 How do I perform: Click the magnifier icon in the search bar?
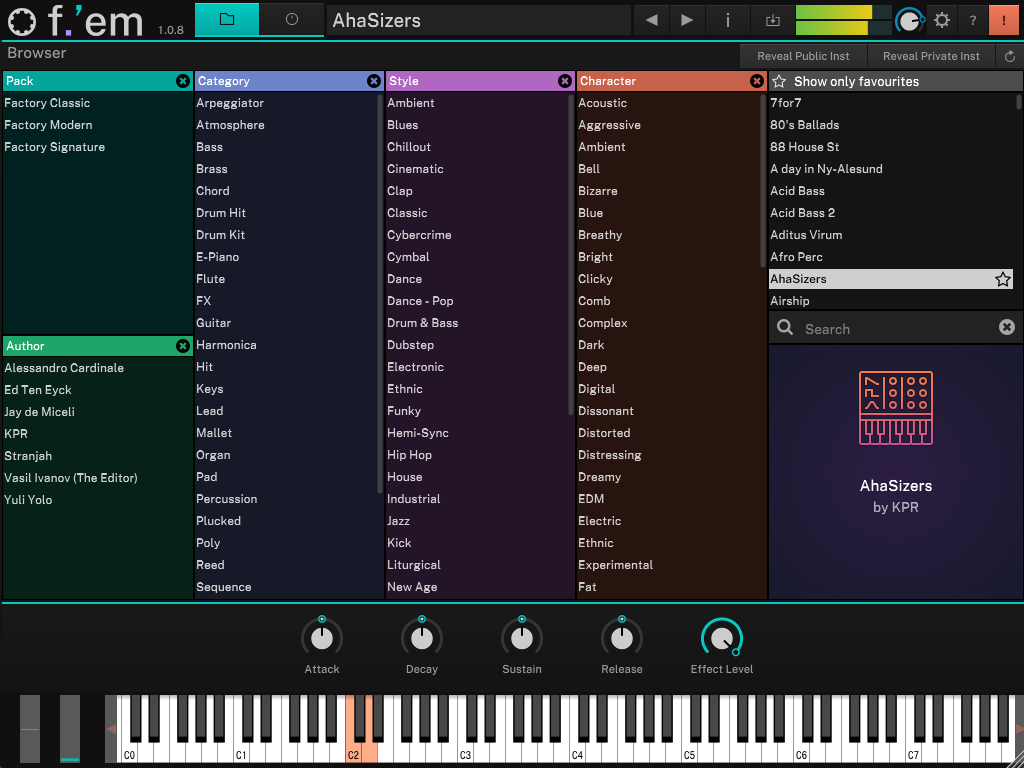(x=785, y=327)
